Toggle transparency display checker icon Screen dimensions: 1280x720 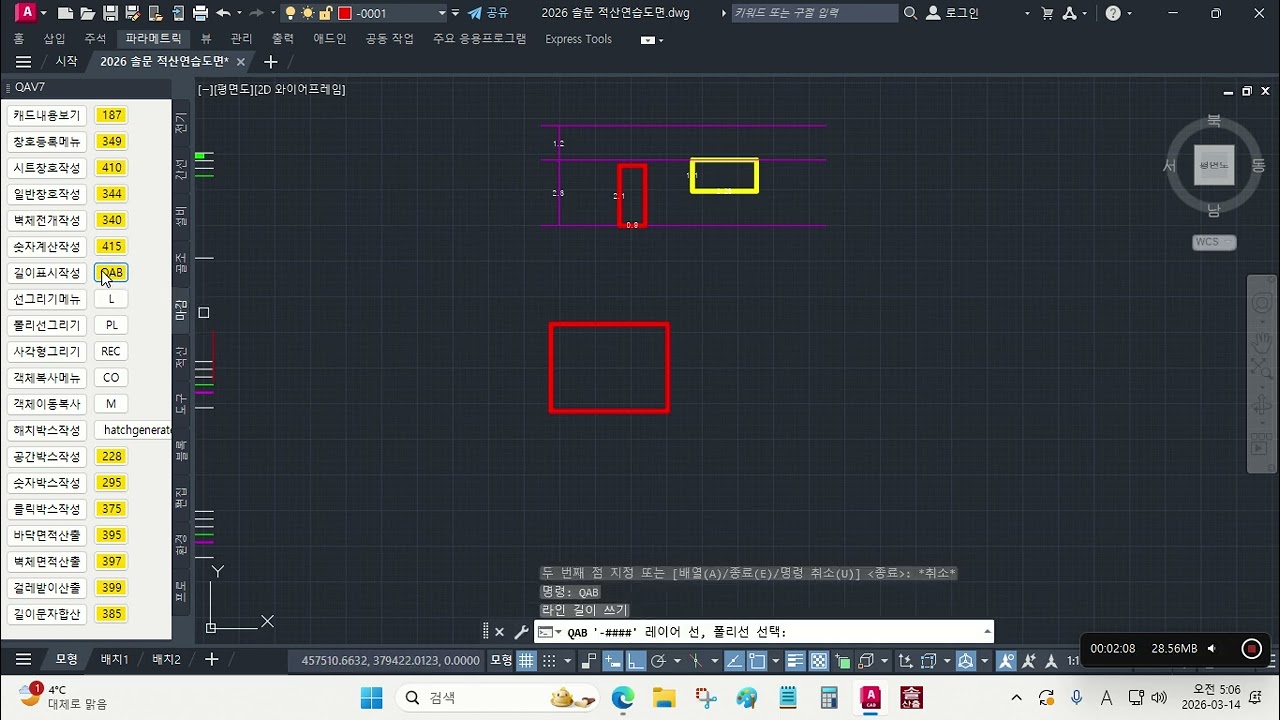[x=818, y=661]
